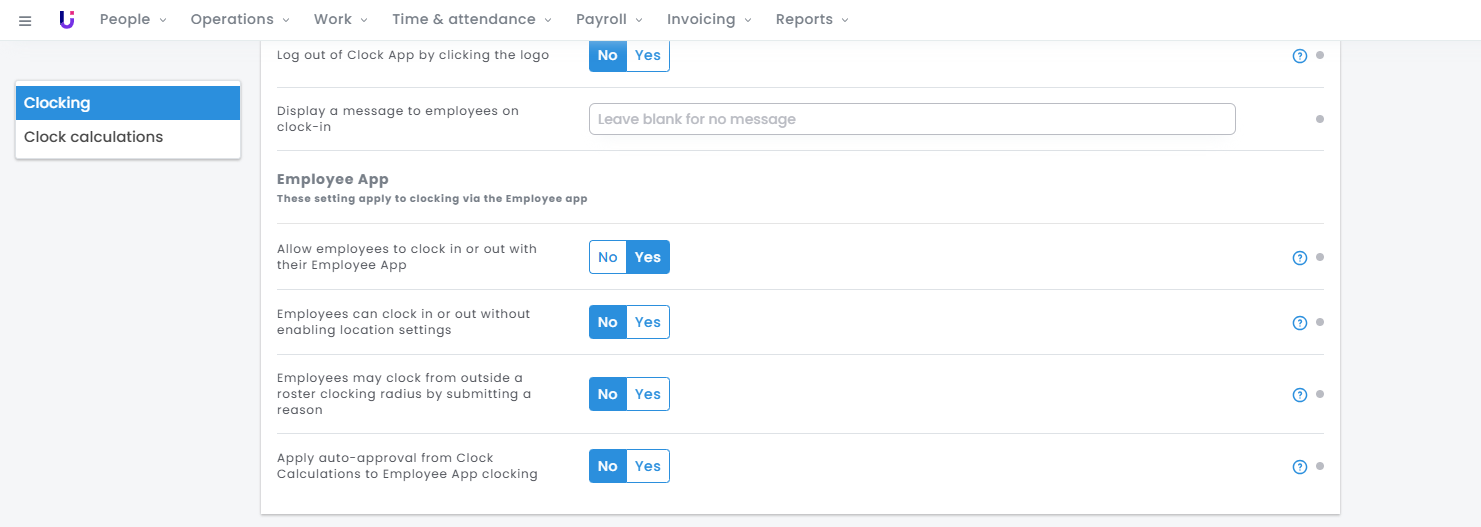This screenshot has width=1481, height=527.
Task: Expand the People dropdown menu
Action: [133, 20]
